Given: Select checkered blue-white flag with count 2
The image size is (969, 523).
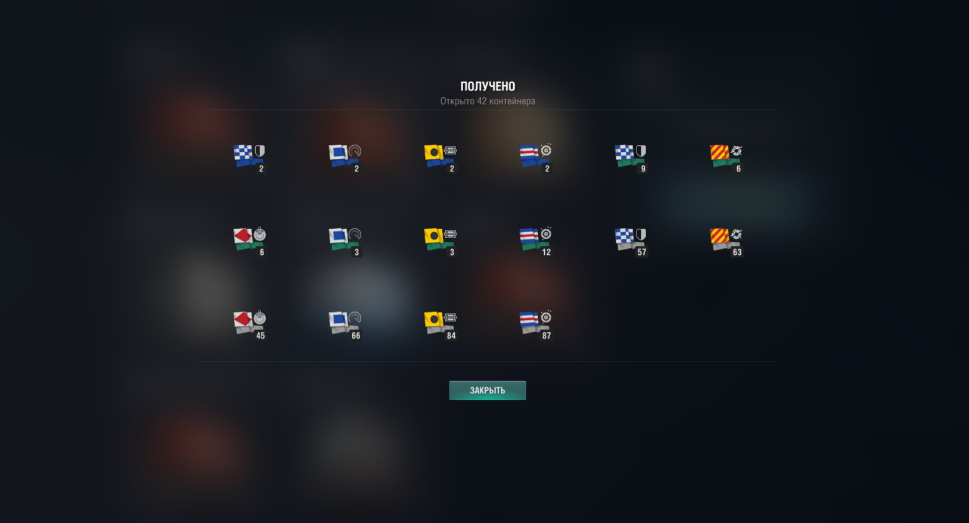Looking at the screenshot, I should pyautogui.click(x=250, y=158).
